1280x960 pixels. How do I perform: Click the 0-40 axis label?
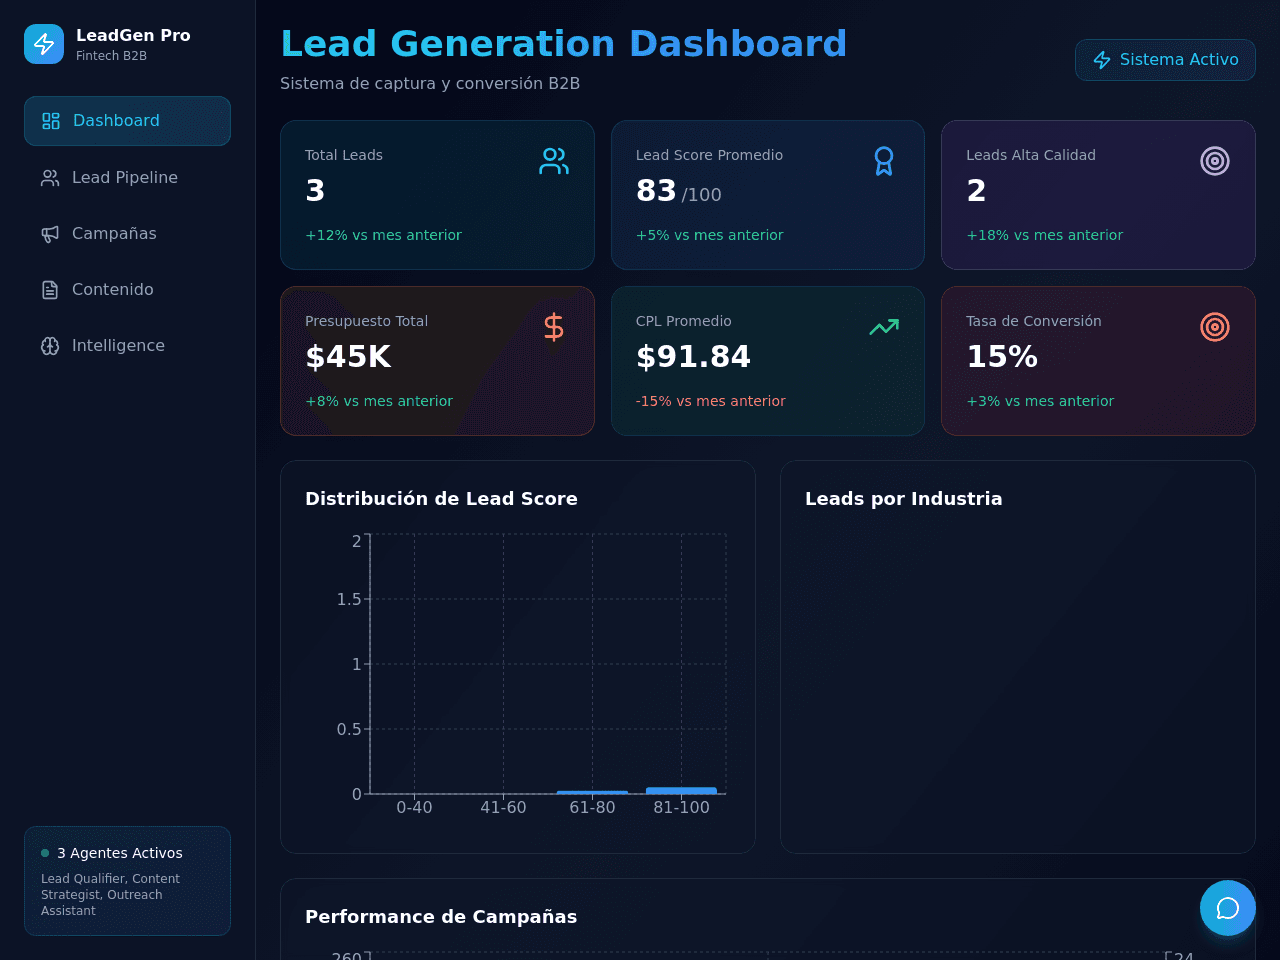(414, 807)
